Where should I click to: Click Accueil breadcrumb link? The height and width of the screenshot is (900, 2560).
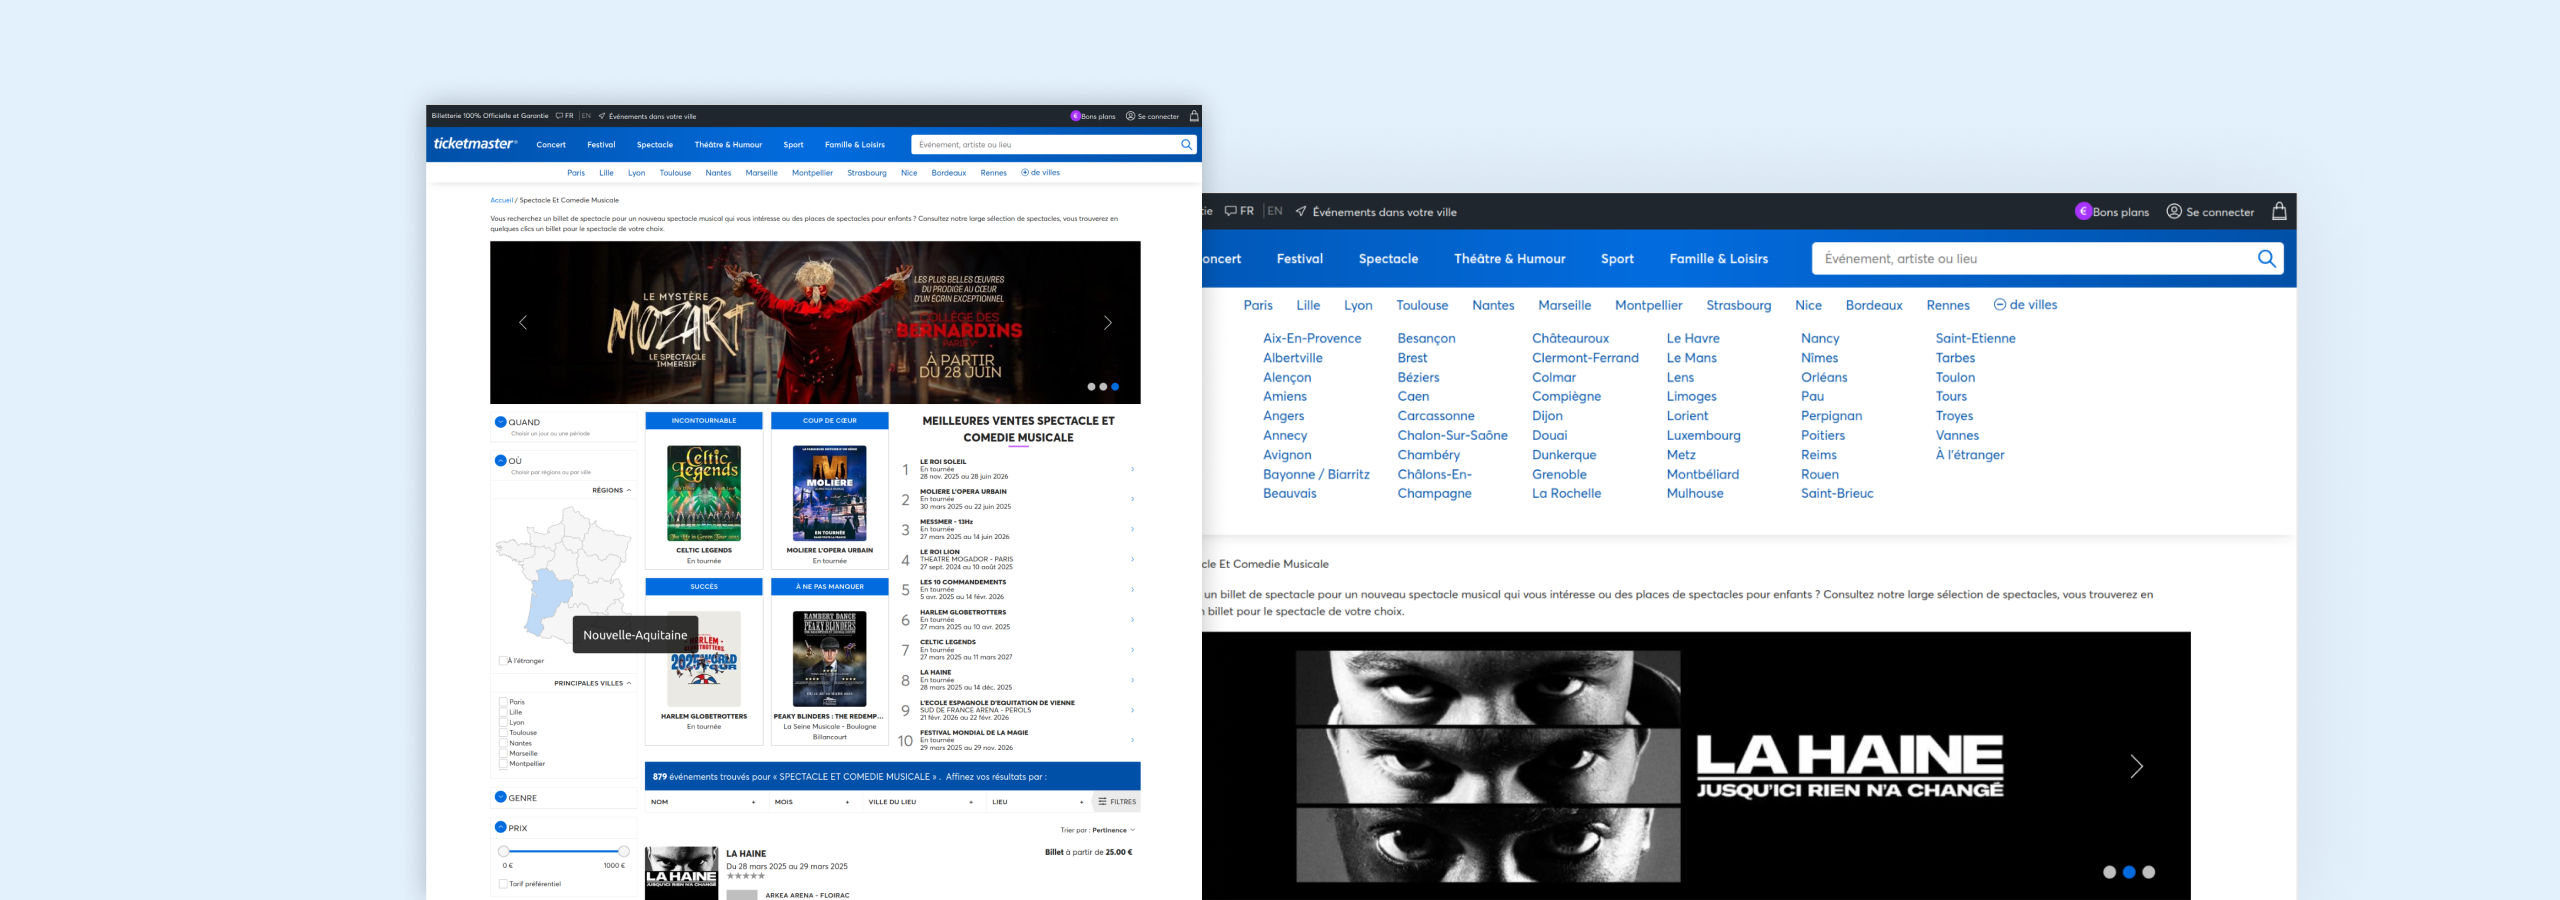coord(501,200)
